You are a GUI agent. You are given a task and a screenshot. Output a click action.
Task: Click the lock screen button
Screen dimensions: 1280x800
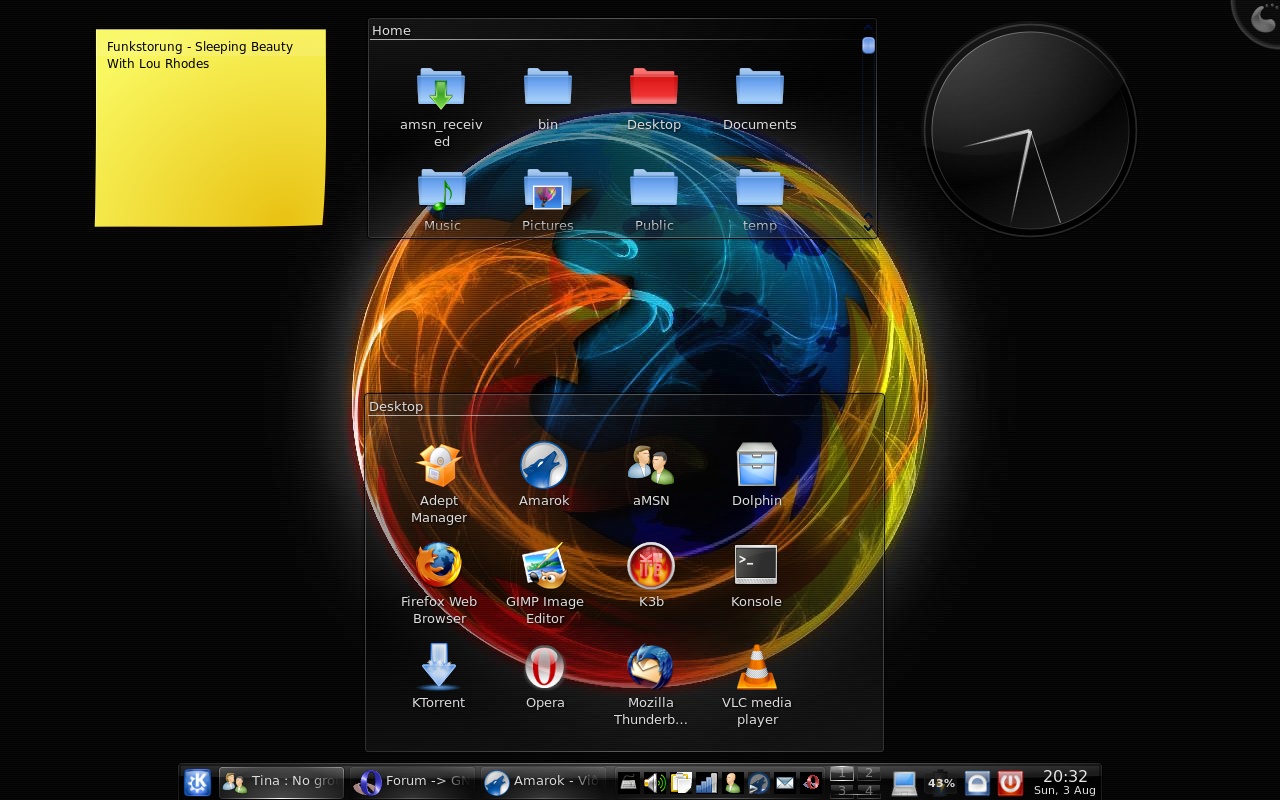(x=977, y=783)
